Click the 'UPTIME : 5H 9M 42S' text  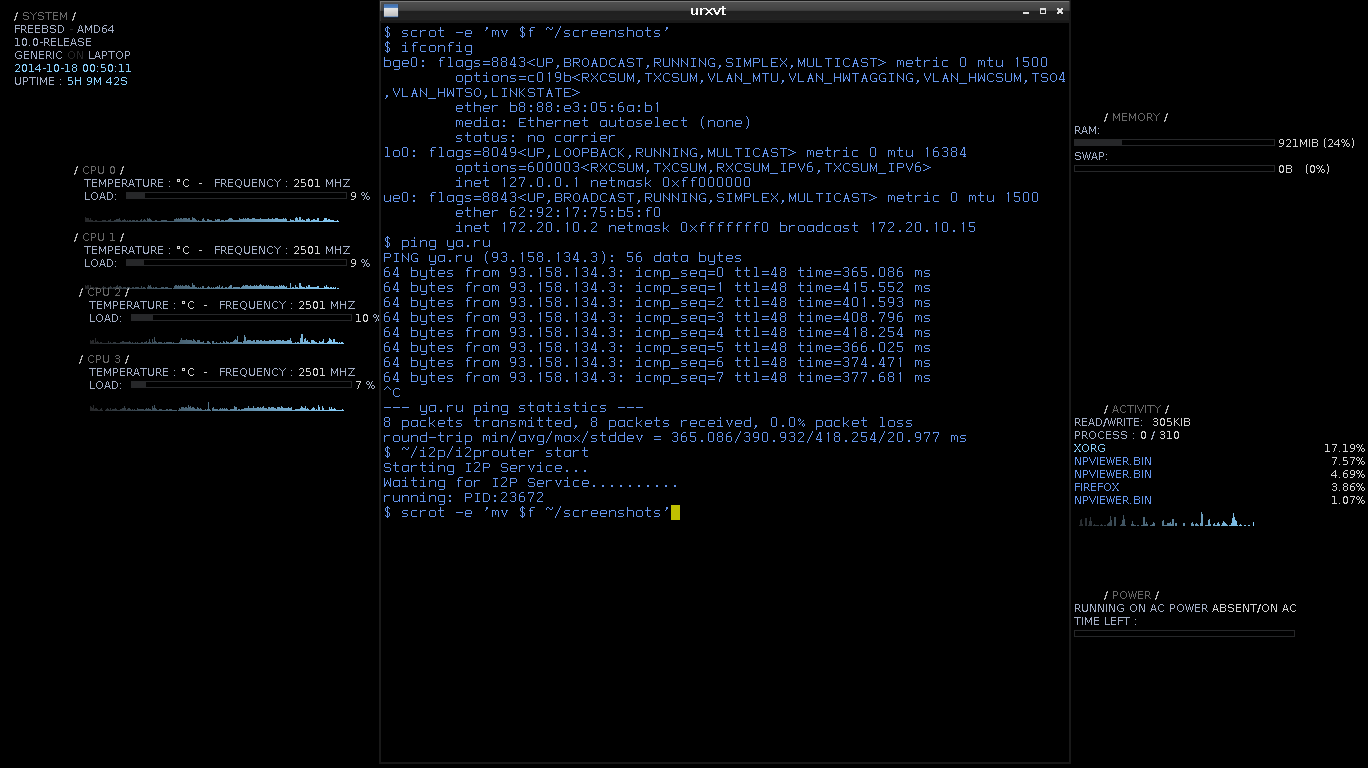point(71,82)
